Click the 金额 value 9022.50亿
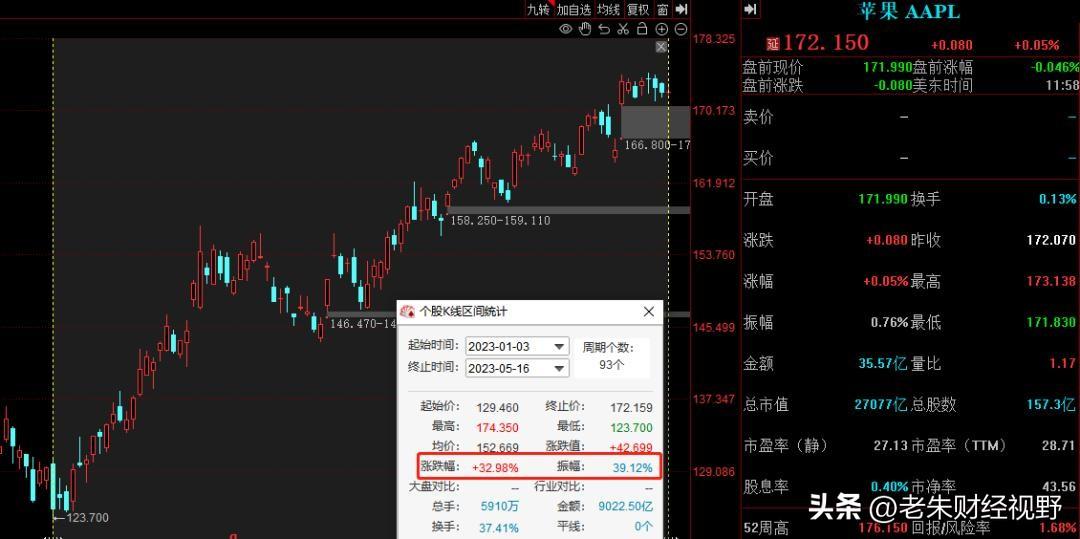Screen dimensions: 1080x539 pyautogui.click(x=627, y=507)
